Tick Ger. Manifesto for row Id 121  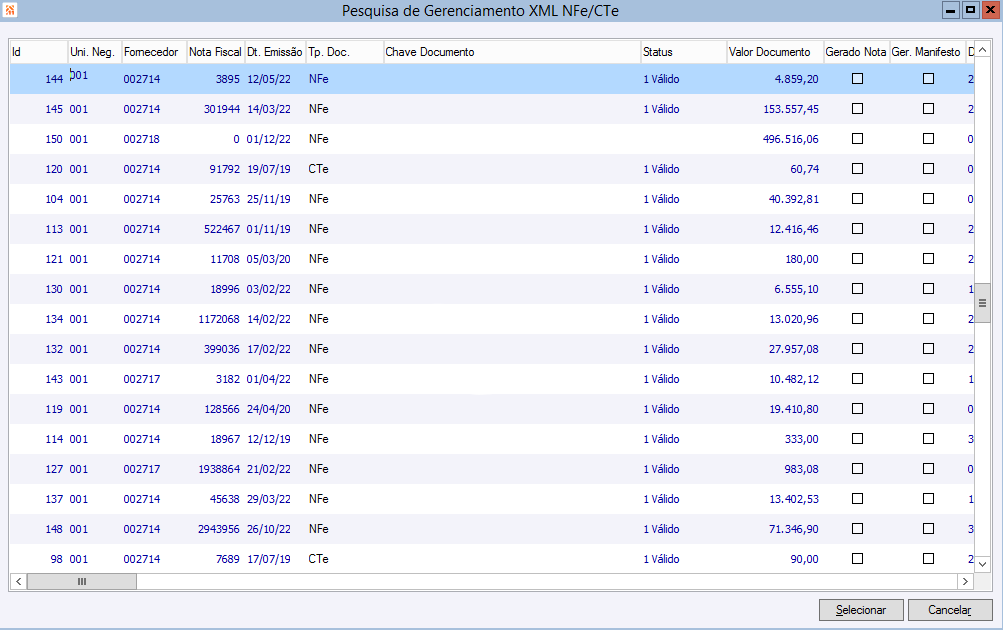(x=928, y=259)
